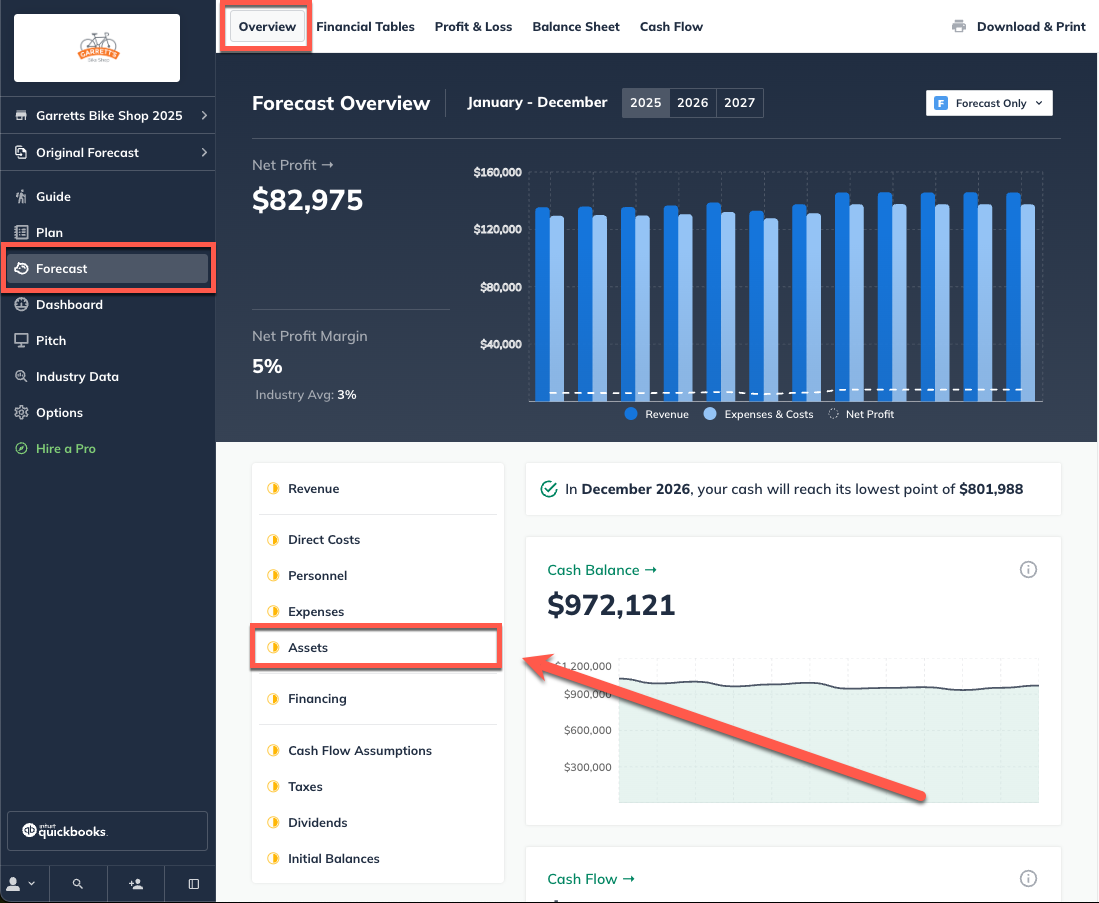Click Download & Print button
This screenshot has height=903, width=1099.
click(x=1019, y=27)
